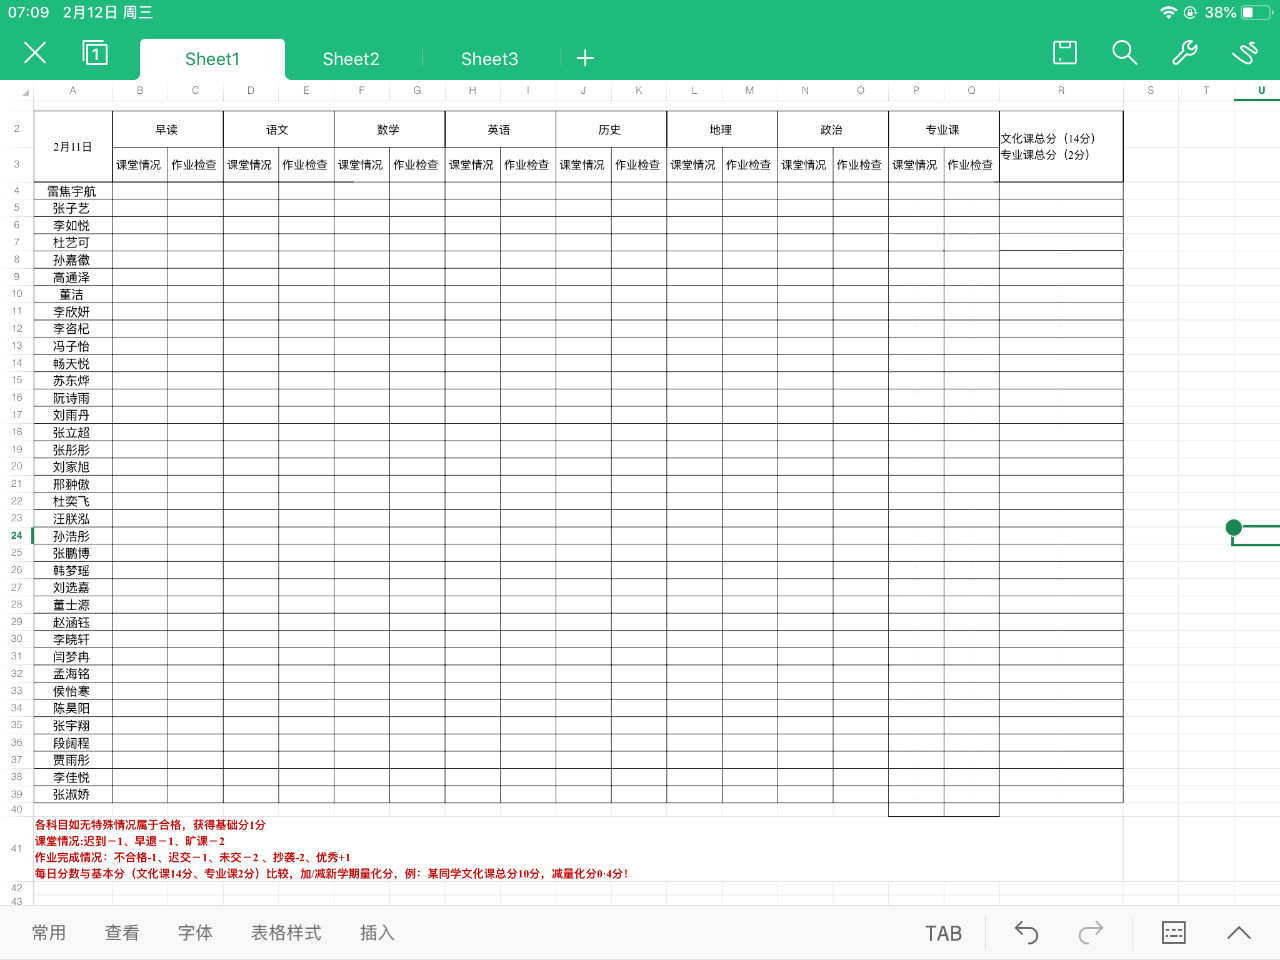
Task: Undo the last action
Action: [x=1026, y=933]
